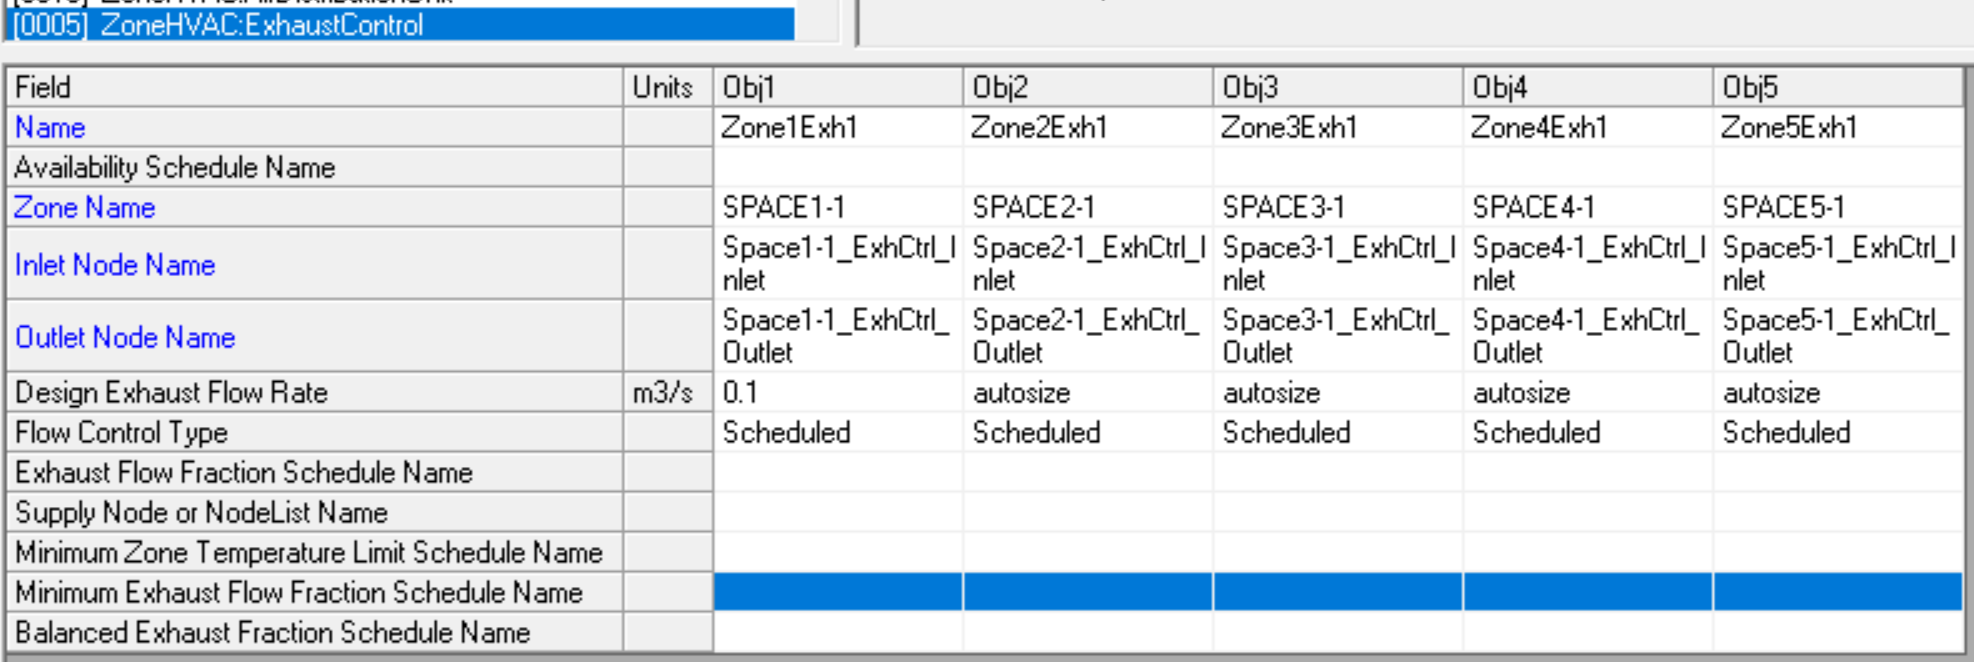
Task: Click autosize cell under Obj2
Action: click(x=1087, y=393)
